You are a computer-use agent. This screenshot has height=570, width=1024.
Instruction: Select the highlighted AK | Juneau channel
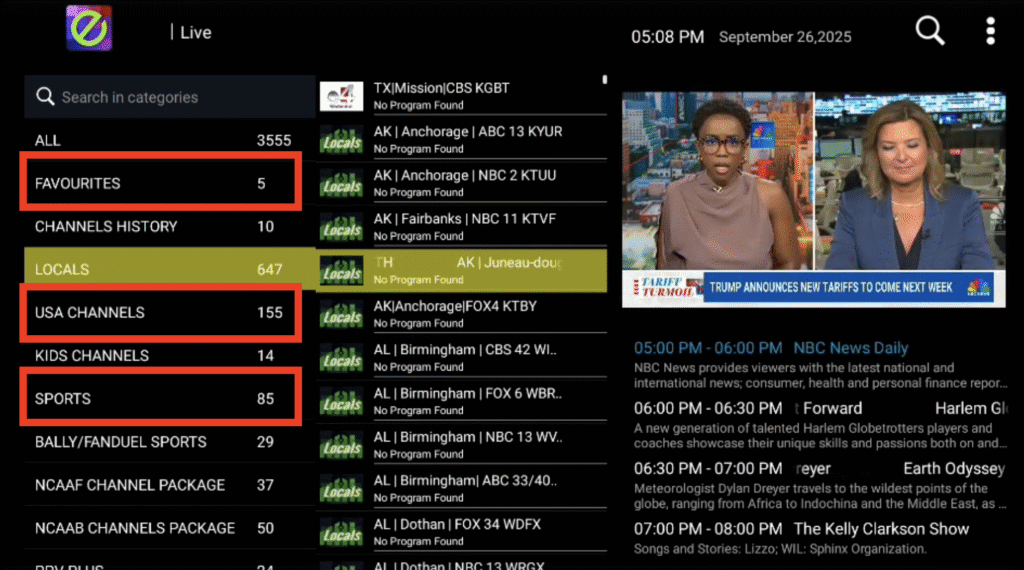click(462, 271)
